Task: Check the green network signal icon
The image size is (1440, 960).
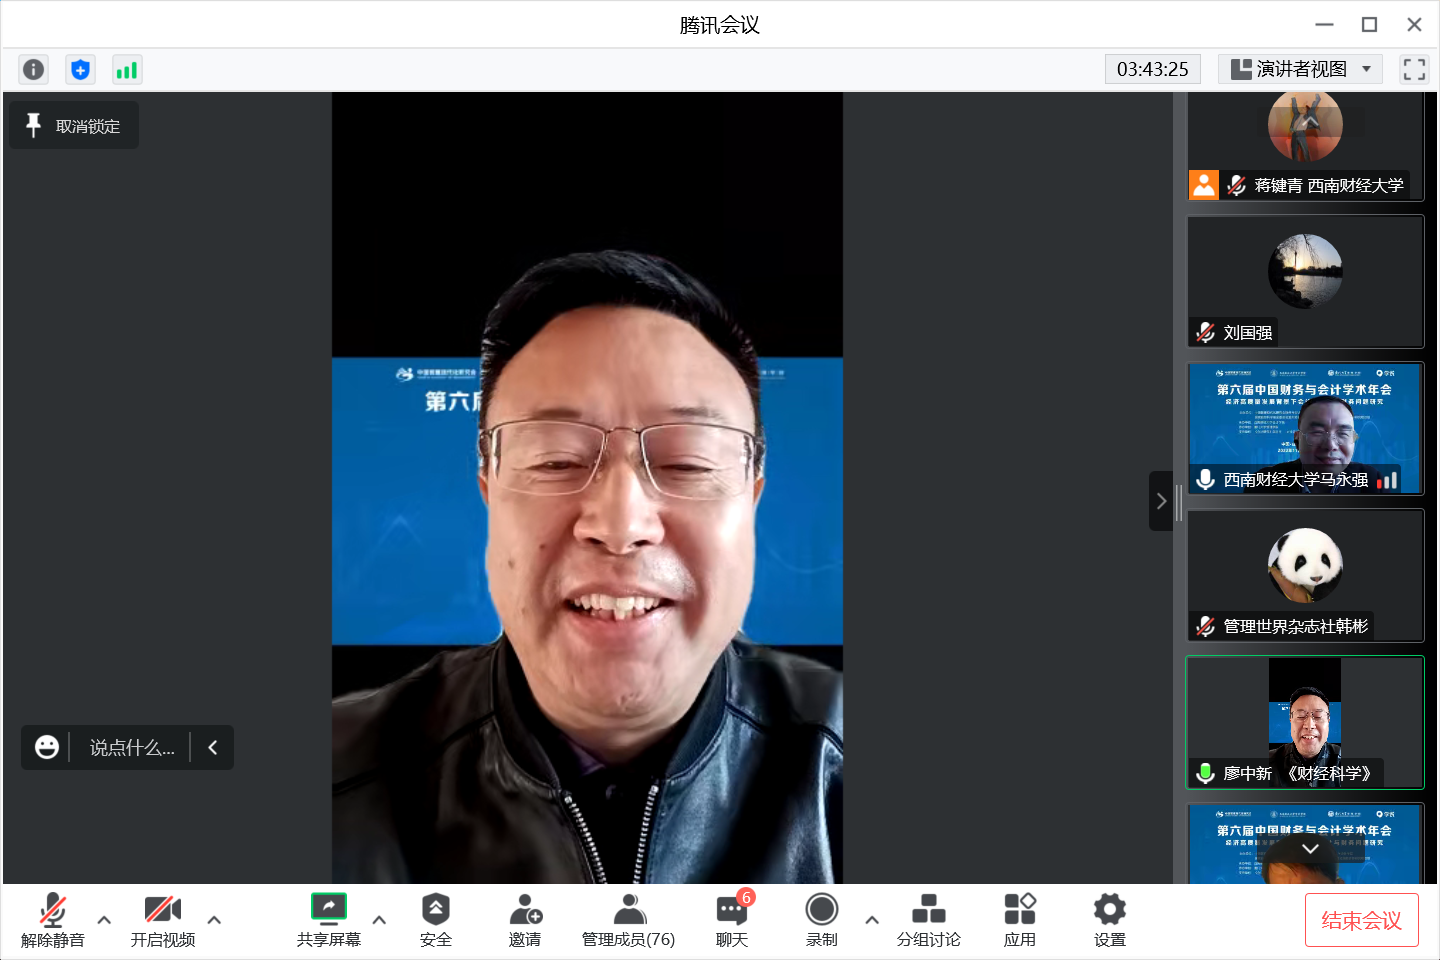Action: [x=126, y=69]
